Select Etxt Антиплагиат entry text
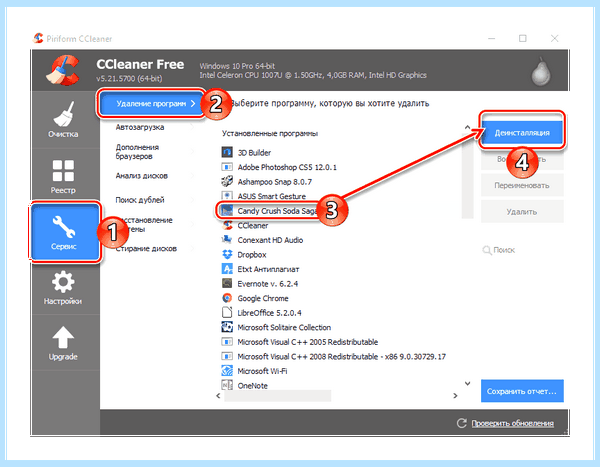 pyautogui.click(x=268, y=269)
